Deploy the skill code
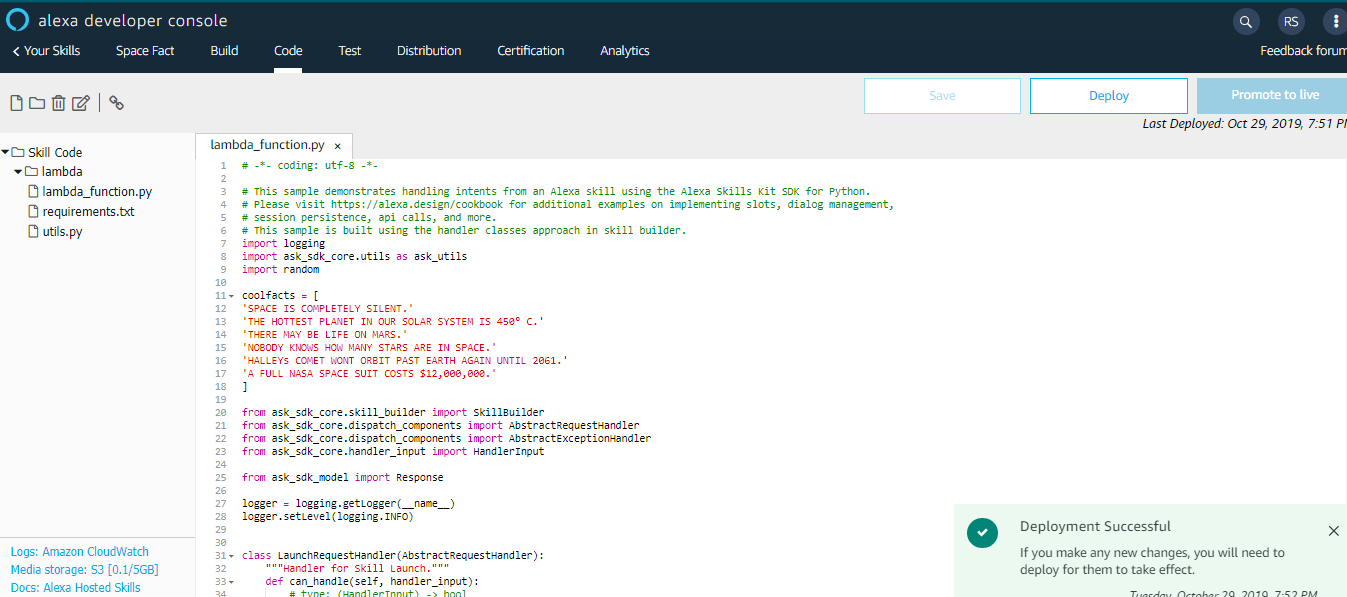This screenshot has width=1347, height=597. pos(1108,95)
